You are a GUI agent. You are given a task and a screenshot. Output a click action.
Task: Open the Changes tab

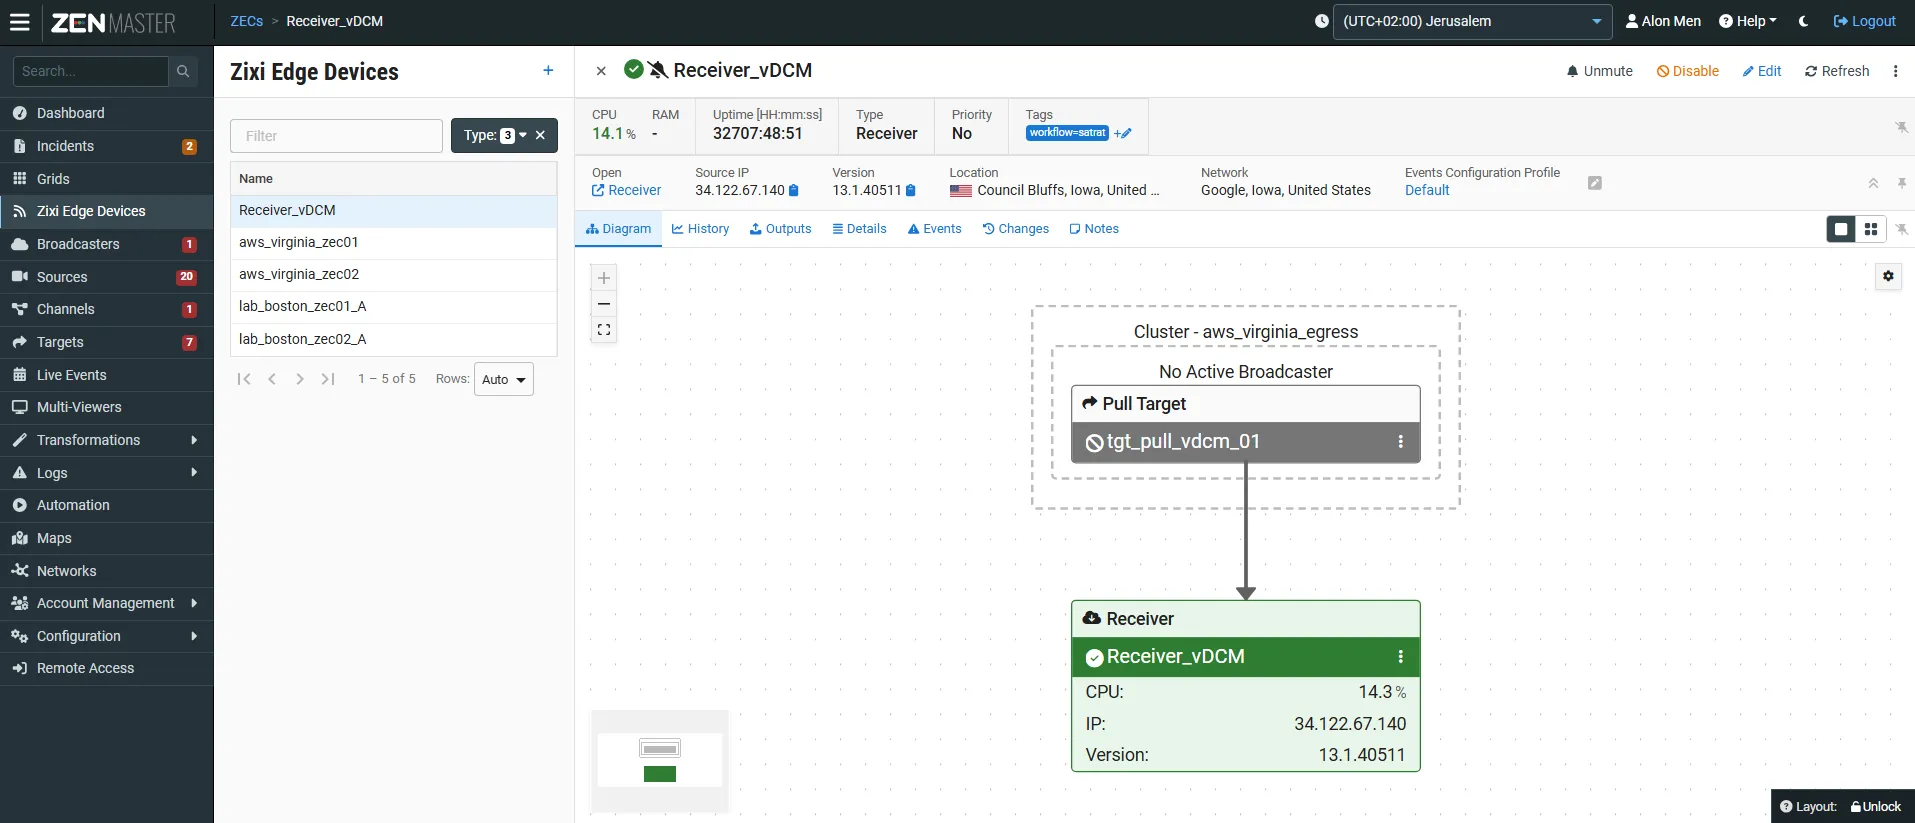point(1015,229)
